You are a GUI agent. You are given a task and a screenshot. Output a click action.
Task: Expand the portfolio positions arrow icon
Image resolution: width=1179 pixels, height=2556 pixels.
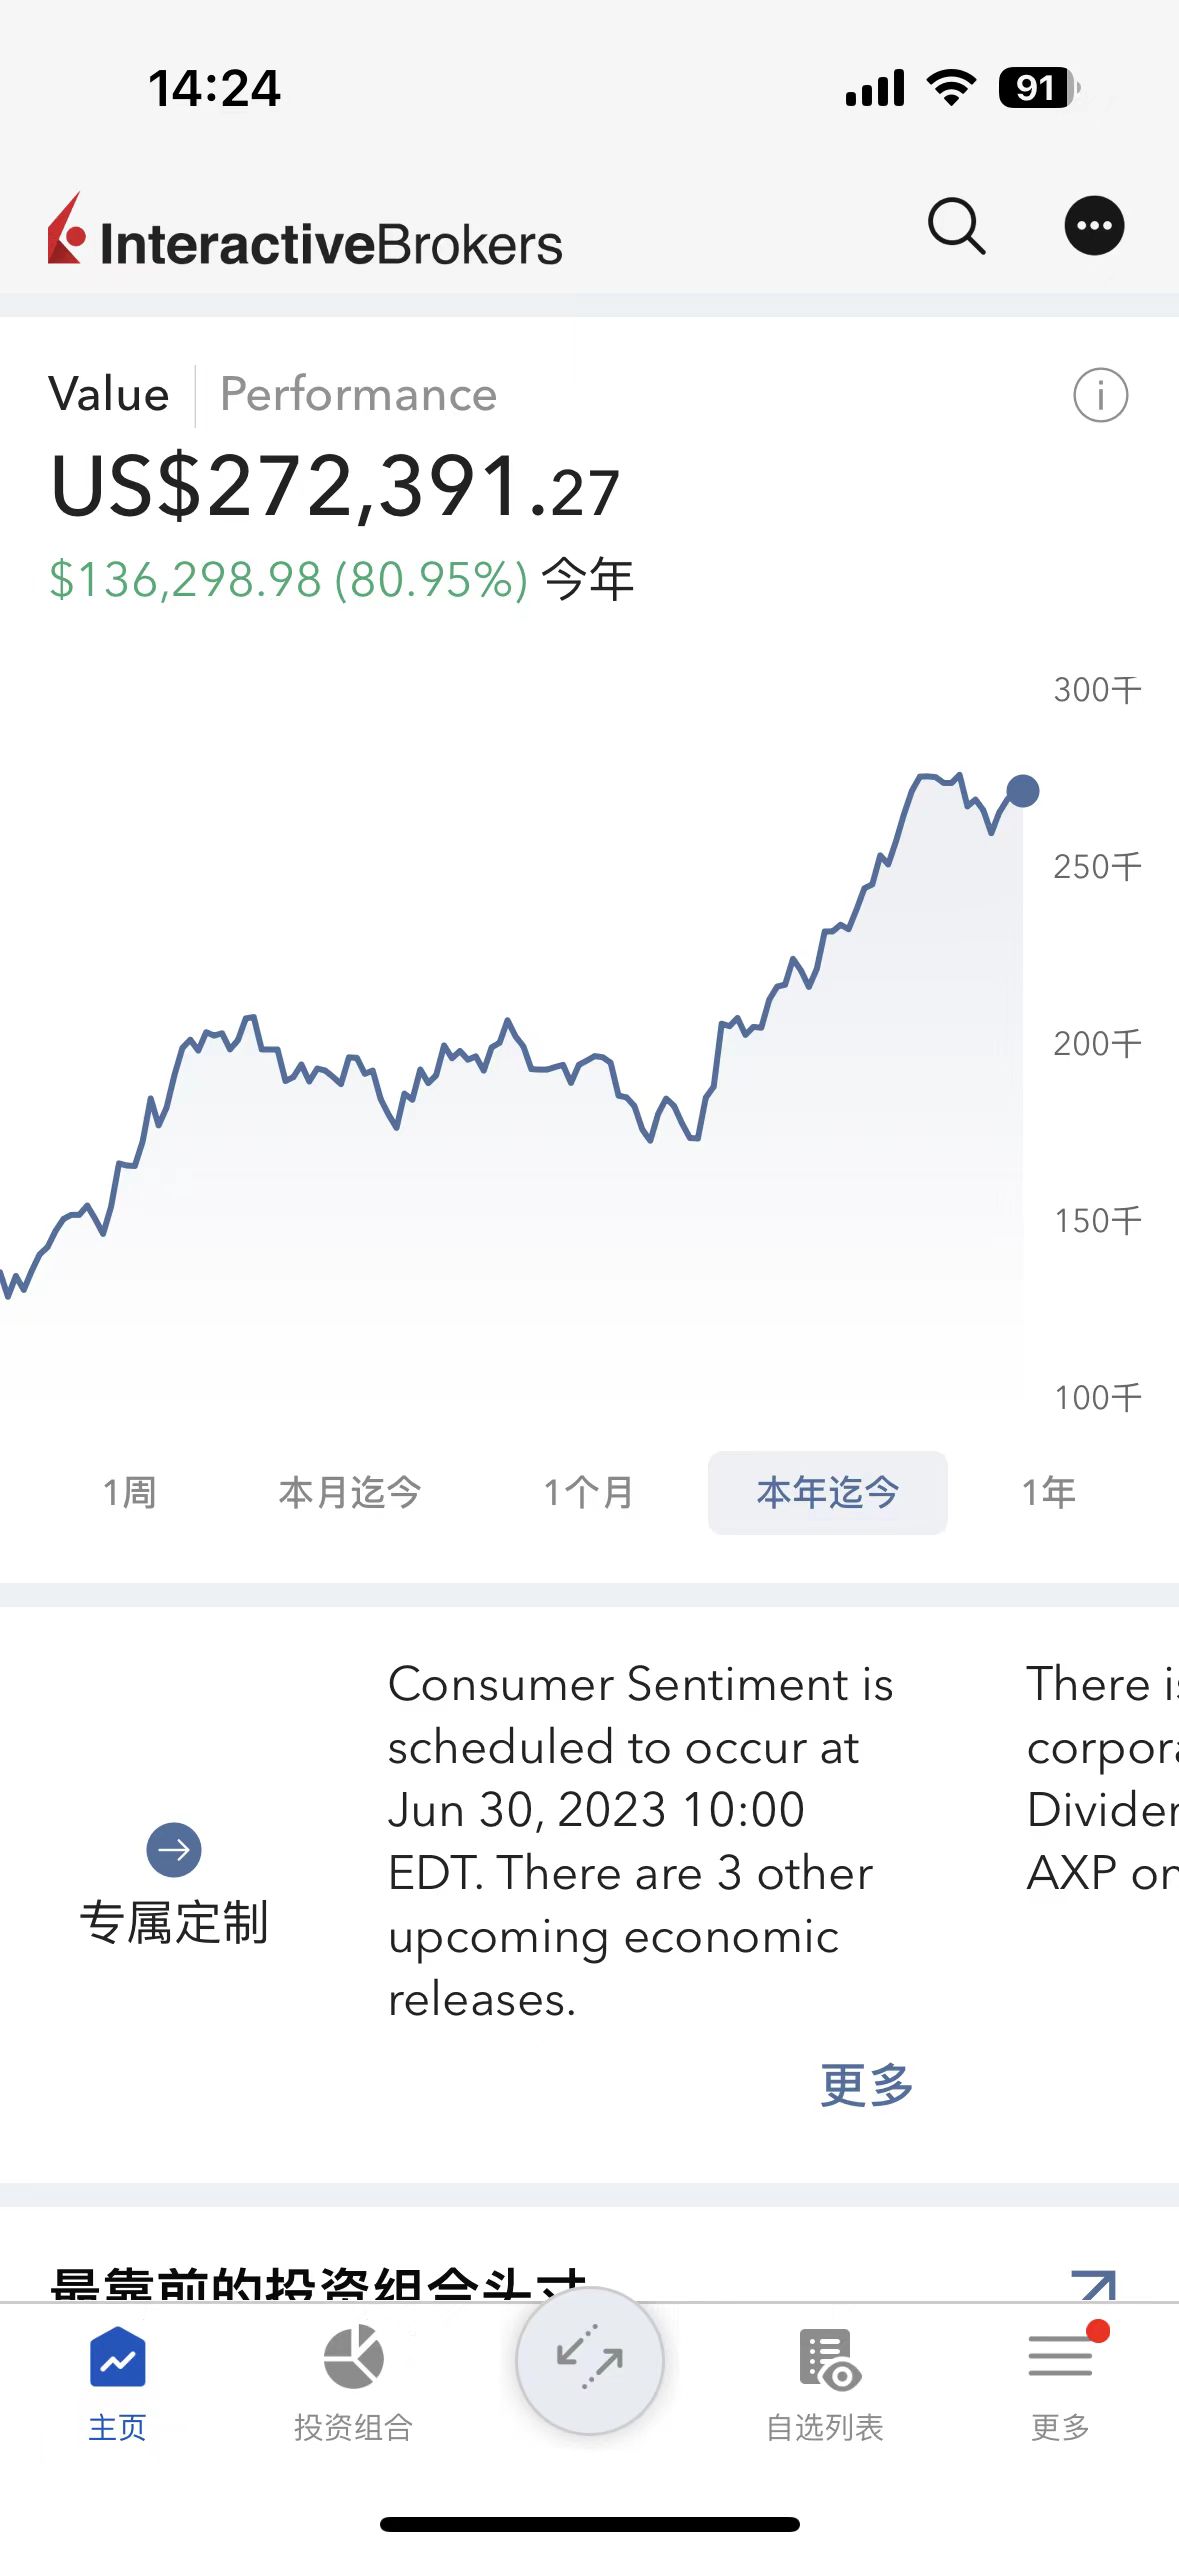(x=1093, y=2285)
